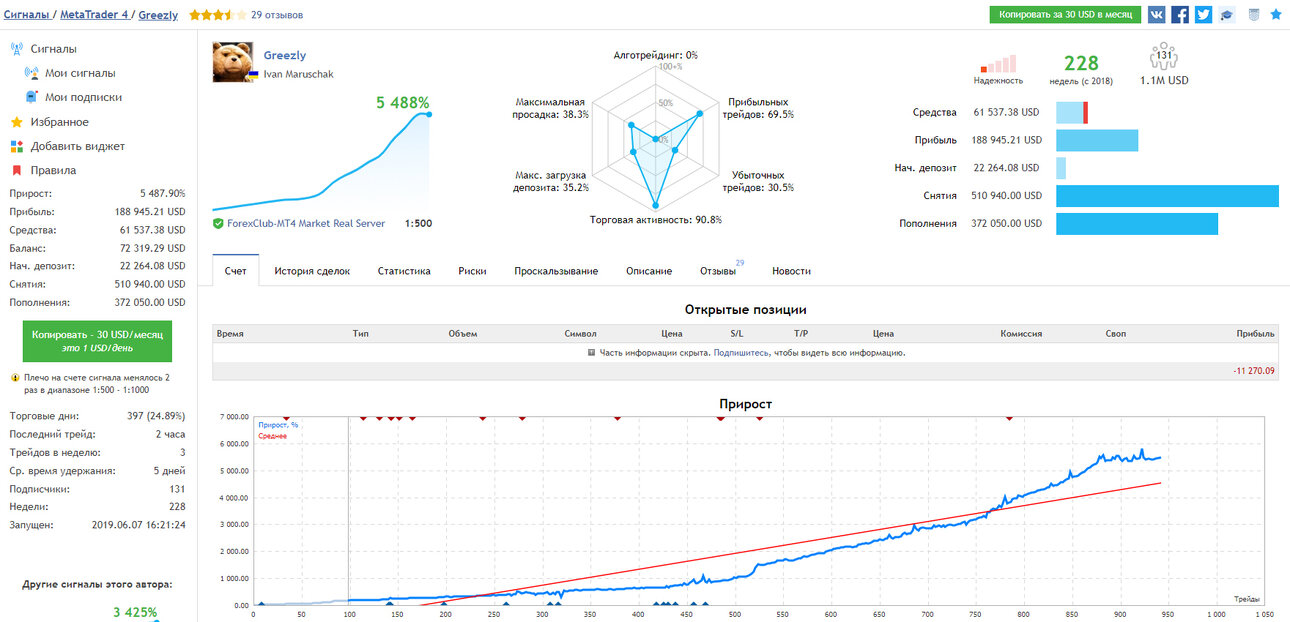Sort positions by Время column

coord(230,334)
